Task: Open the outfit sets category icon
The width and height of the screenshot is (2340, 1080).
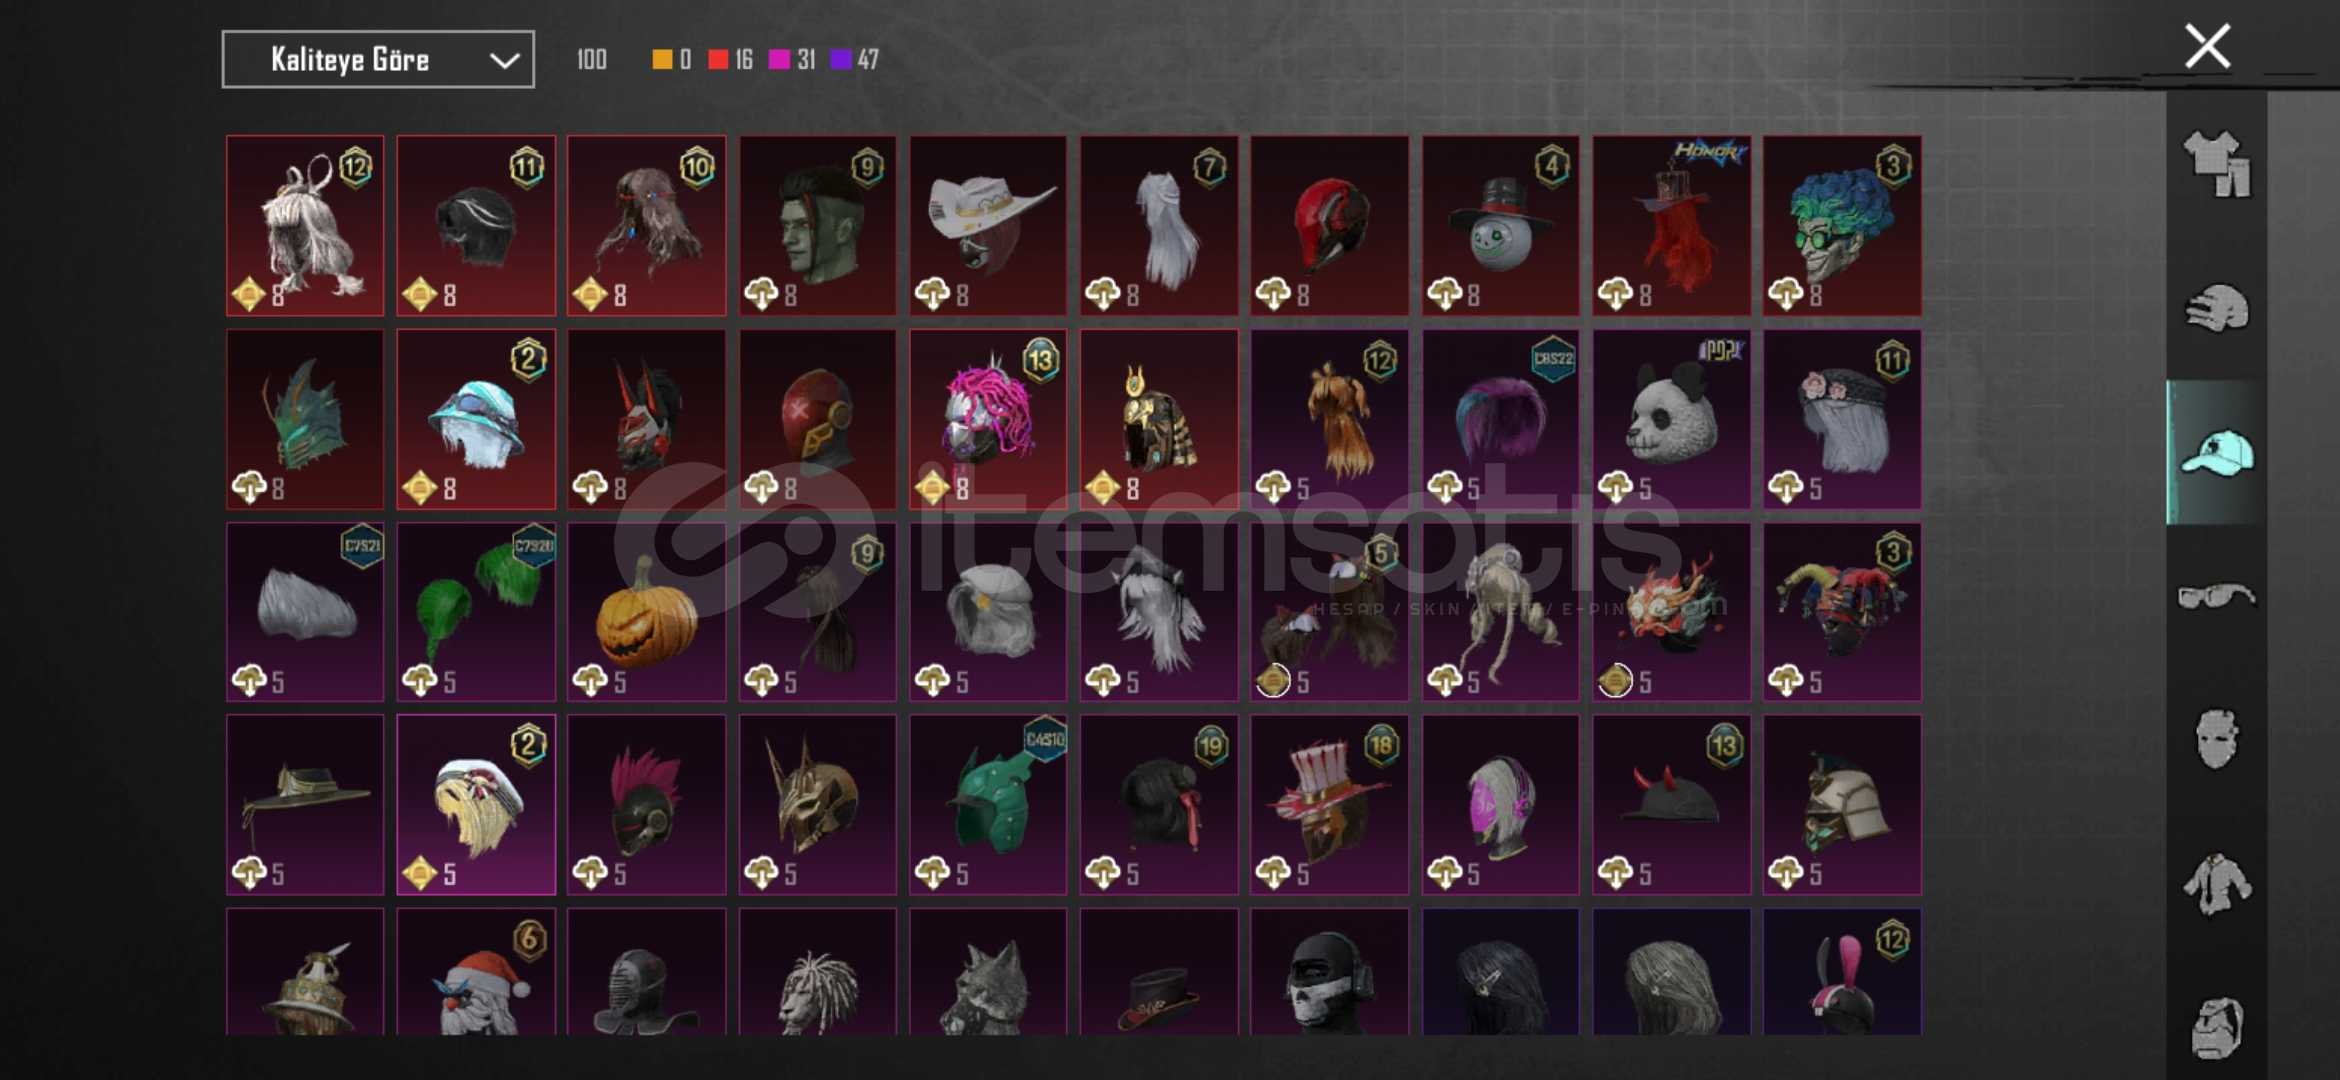Action: [2217, 164]
